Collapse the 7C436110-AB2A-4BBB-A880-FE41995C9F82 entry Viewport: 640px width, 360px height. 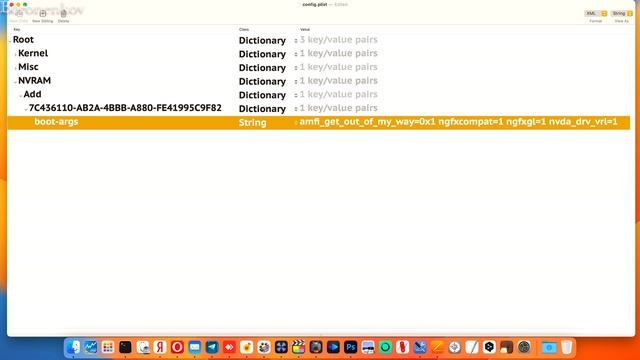26,109
